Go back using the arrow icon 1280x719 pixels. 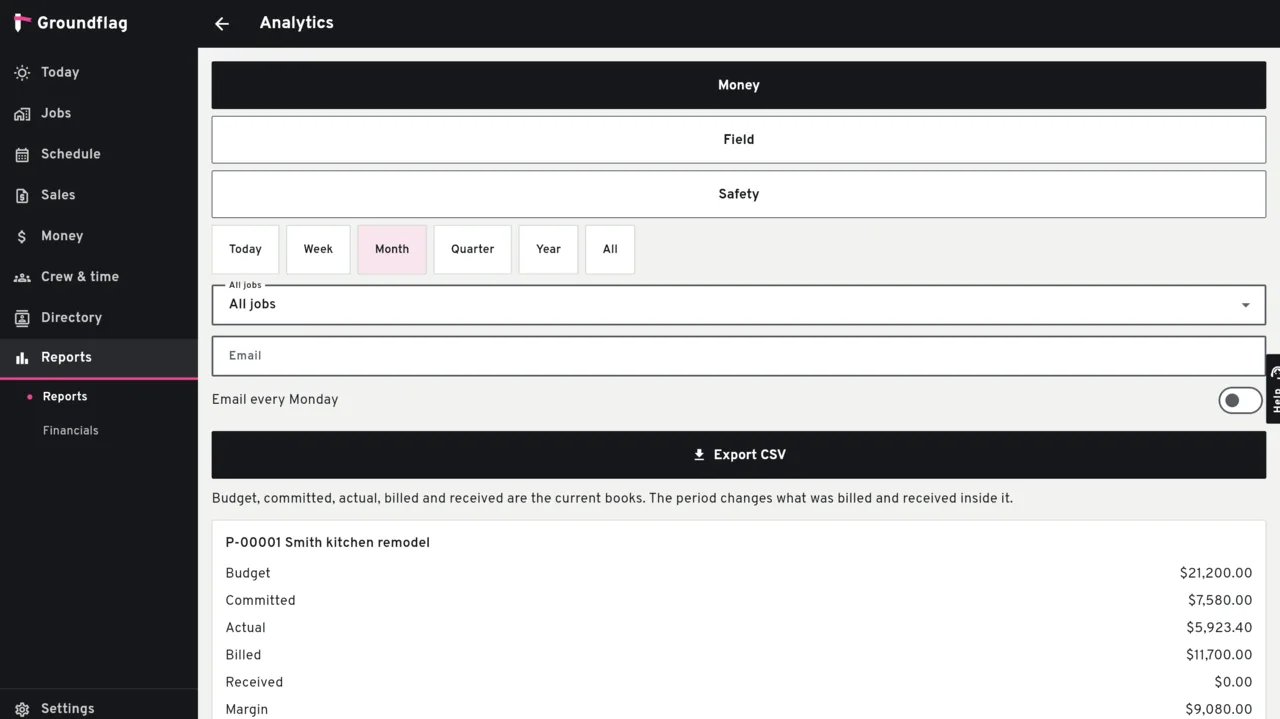[222, 24]
